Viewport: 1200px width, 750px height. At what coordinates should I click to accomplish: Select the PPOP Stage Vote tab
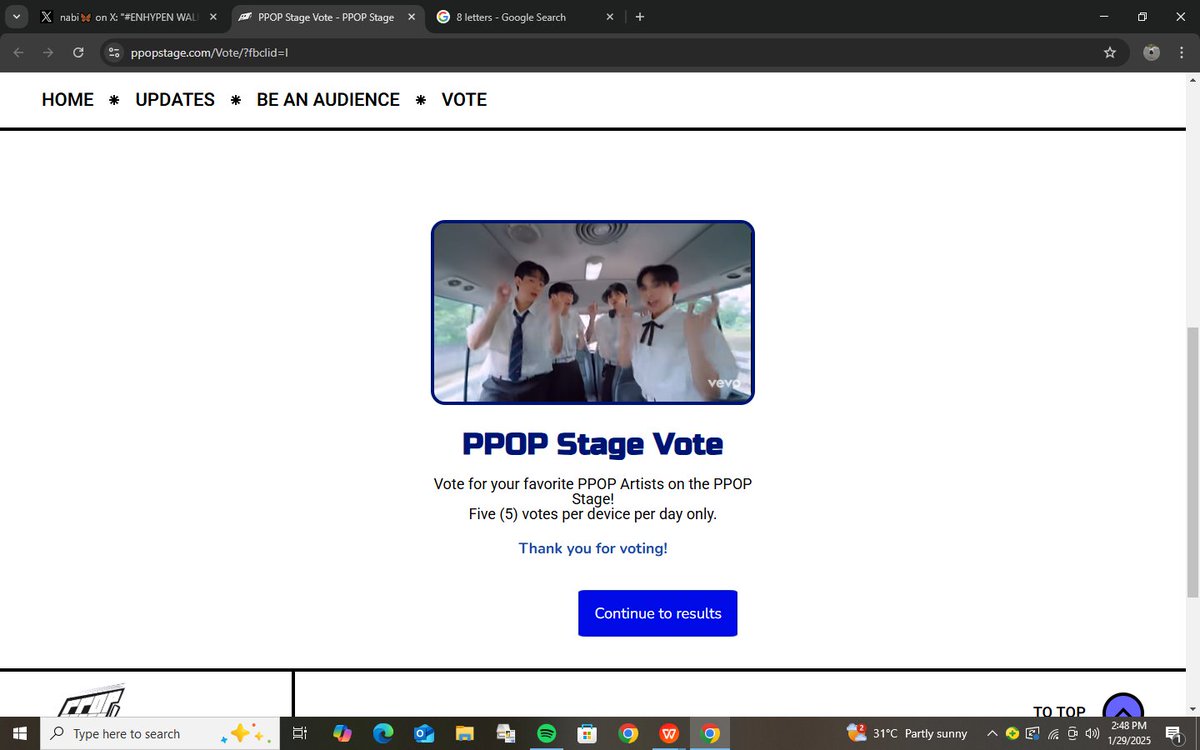pyautogui.click(x=326, y=17)
